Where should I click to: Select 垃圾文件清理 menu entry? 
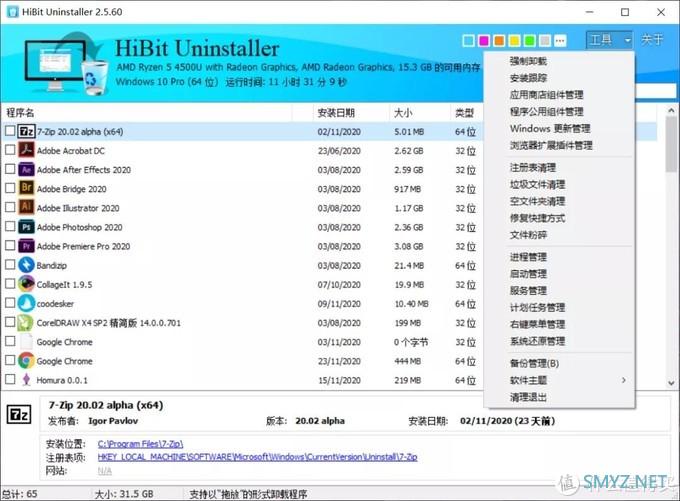pyautogui.click(x=537, y=184)
